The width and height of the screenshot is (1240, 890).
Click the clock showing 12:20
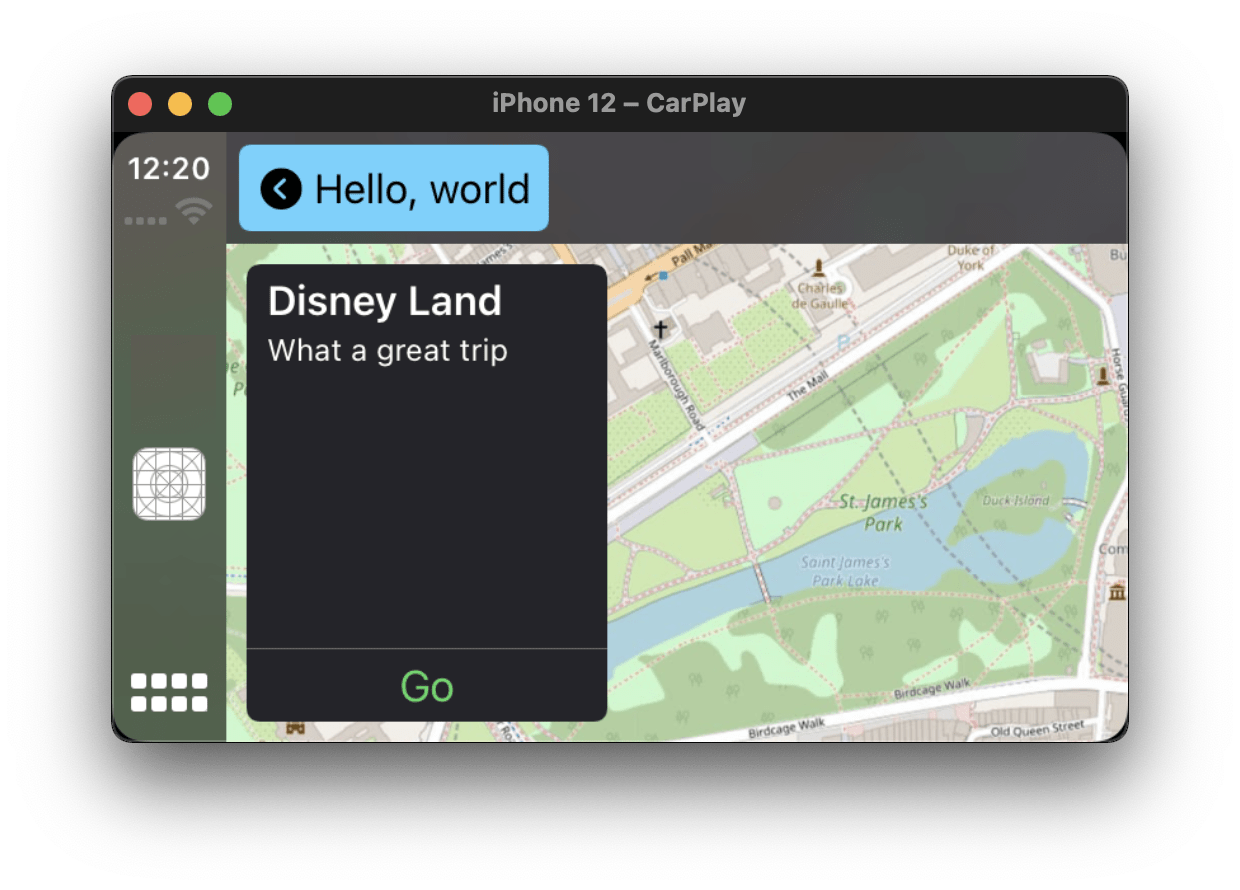(x=168, y=169)
